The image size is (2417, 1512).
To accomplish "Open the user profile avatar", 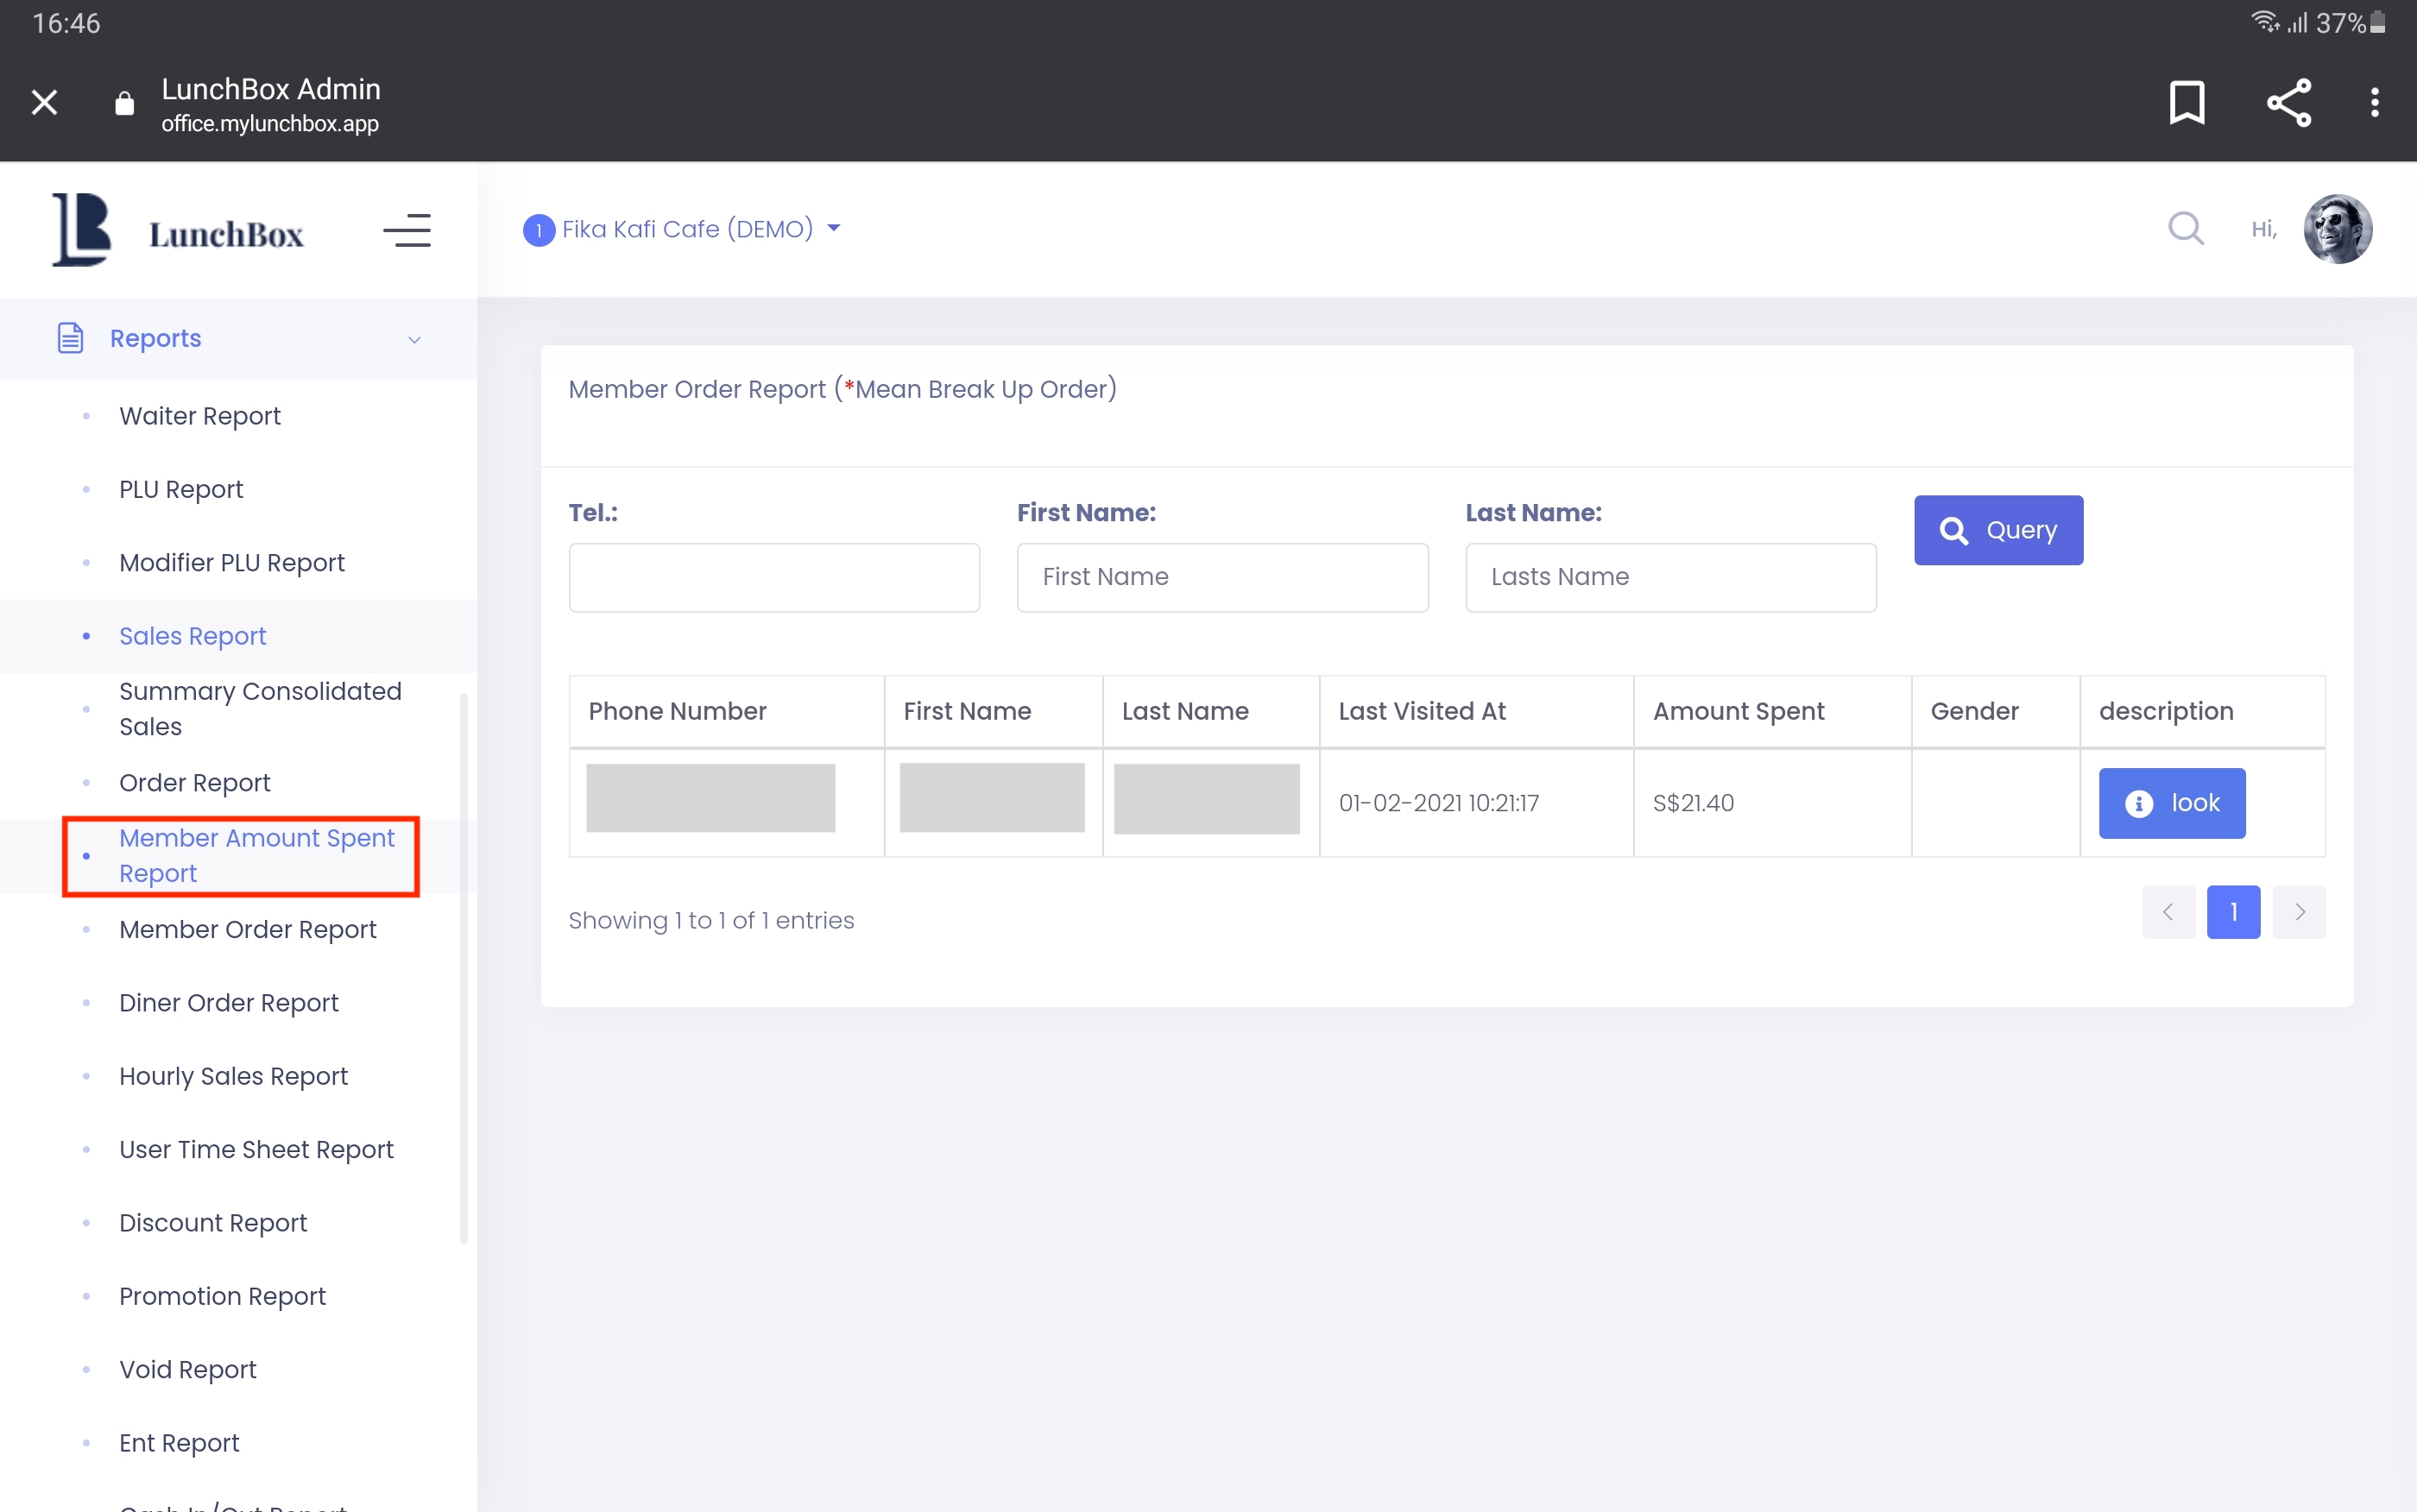I will pyautogui.click(x=2337, y=229).
